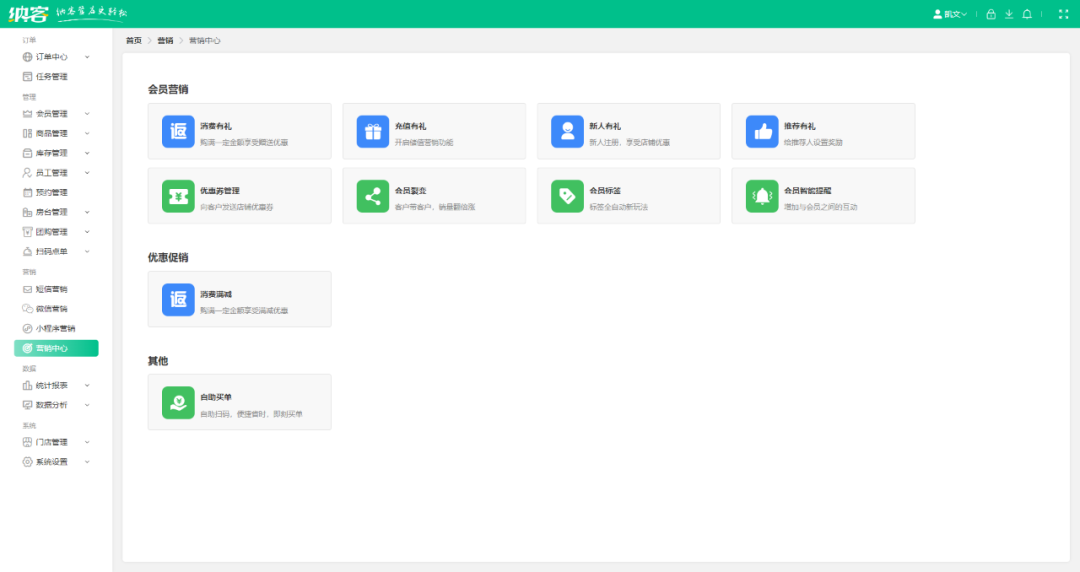
Task: Expand the 订单中心 chevron
Action: pos(87,57)
